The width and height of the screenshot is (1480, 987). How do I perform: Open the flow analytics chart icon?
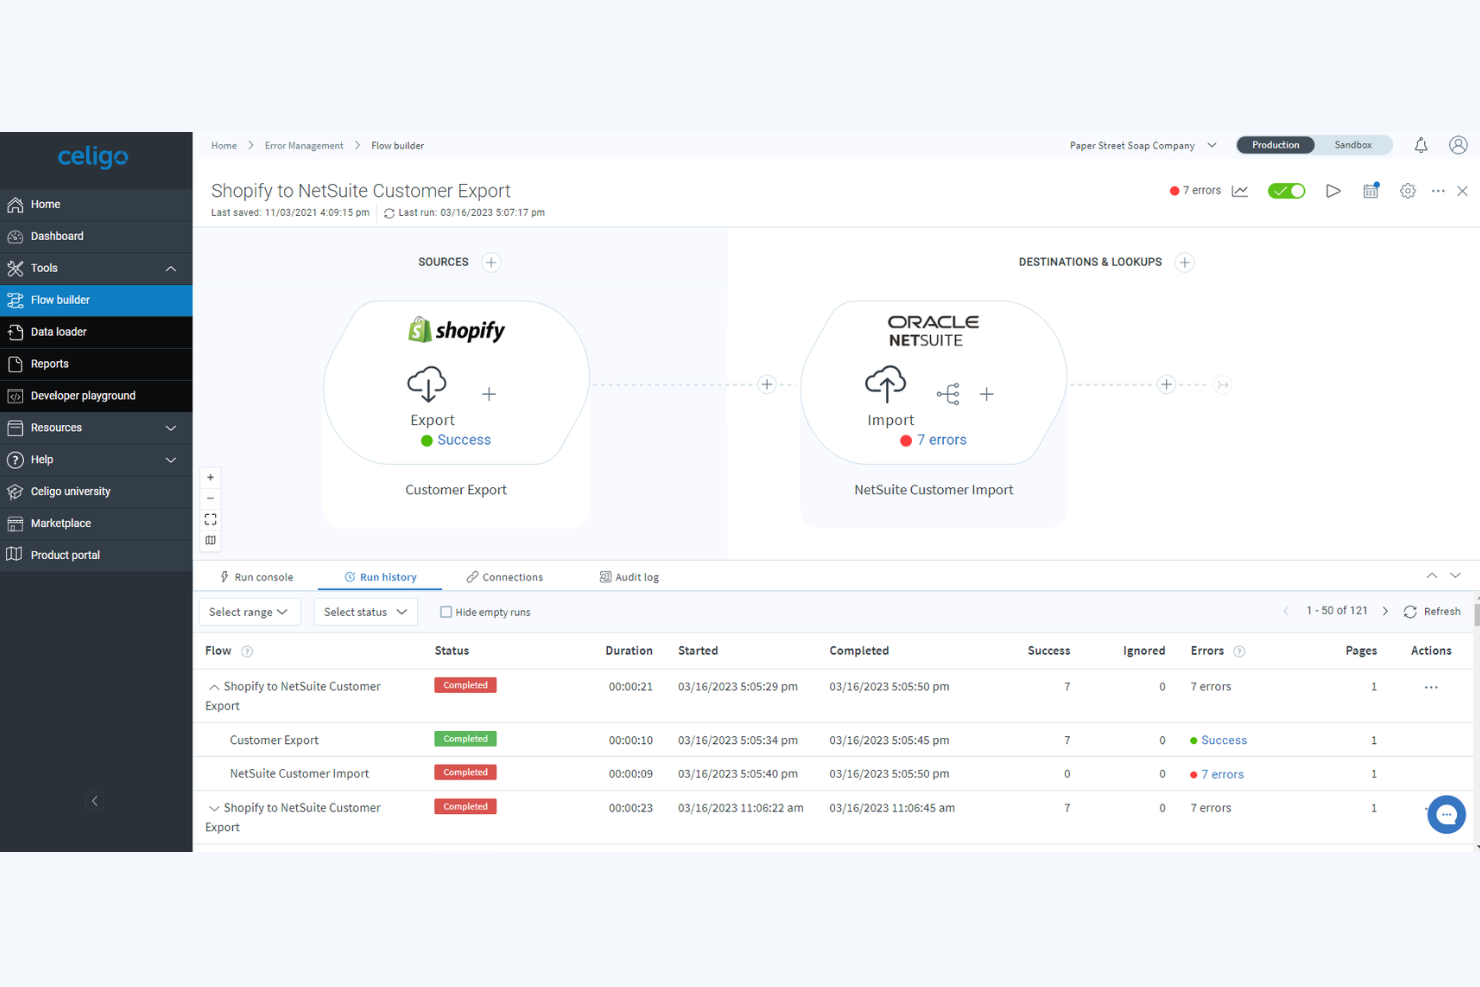coord(1240,191)
